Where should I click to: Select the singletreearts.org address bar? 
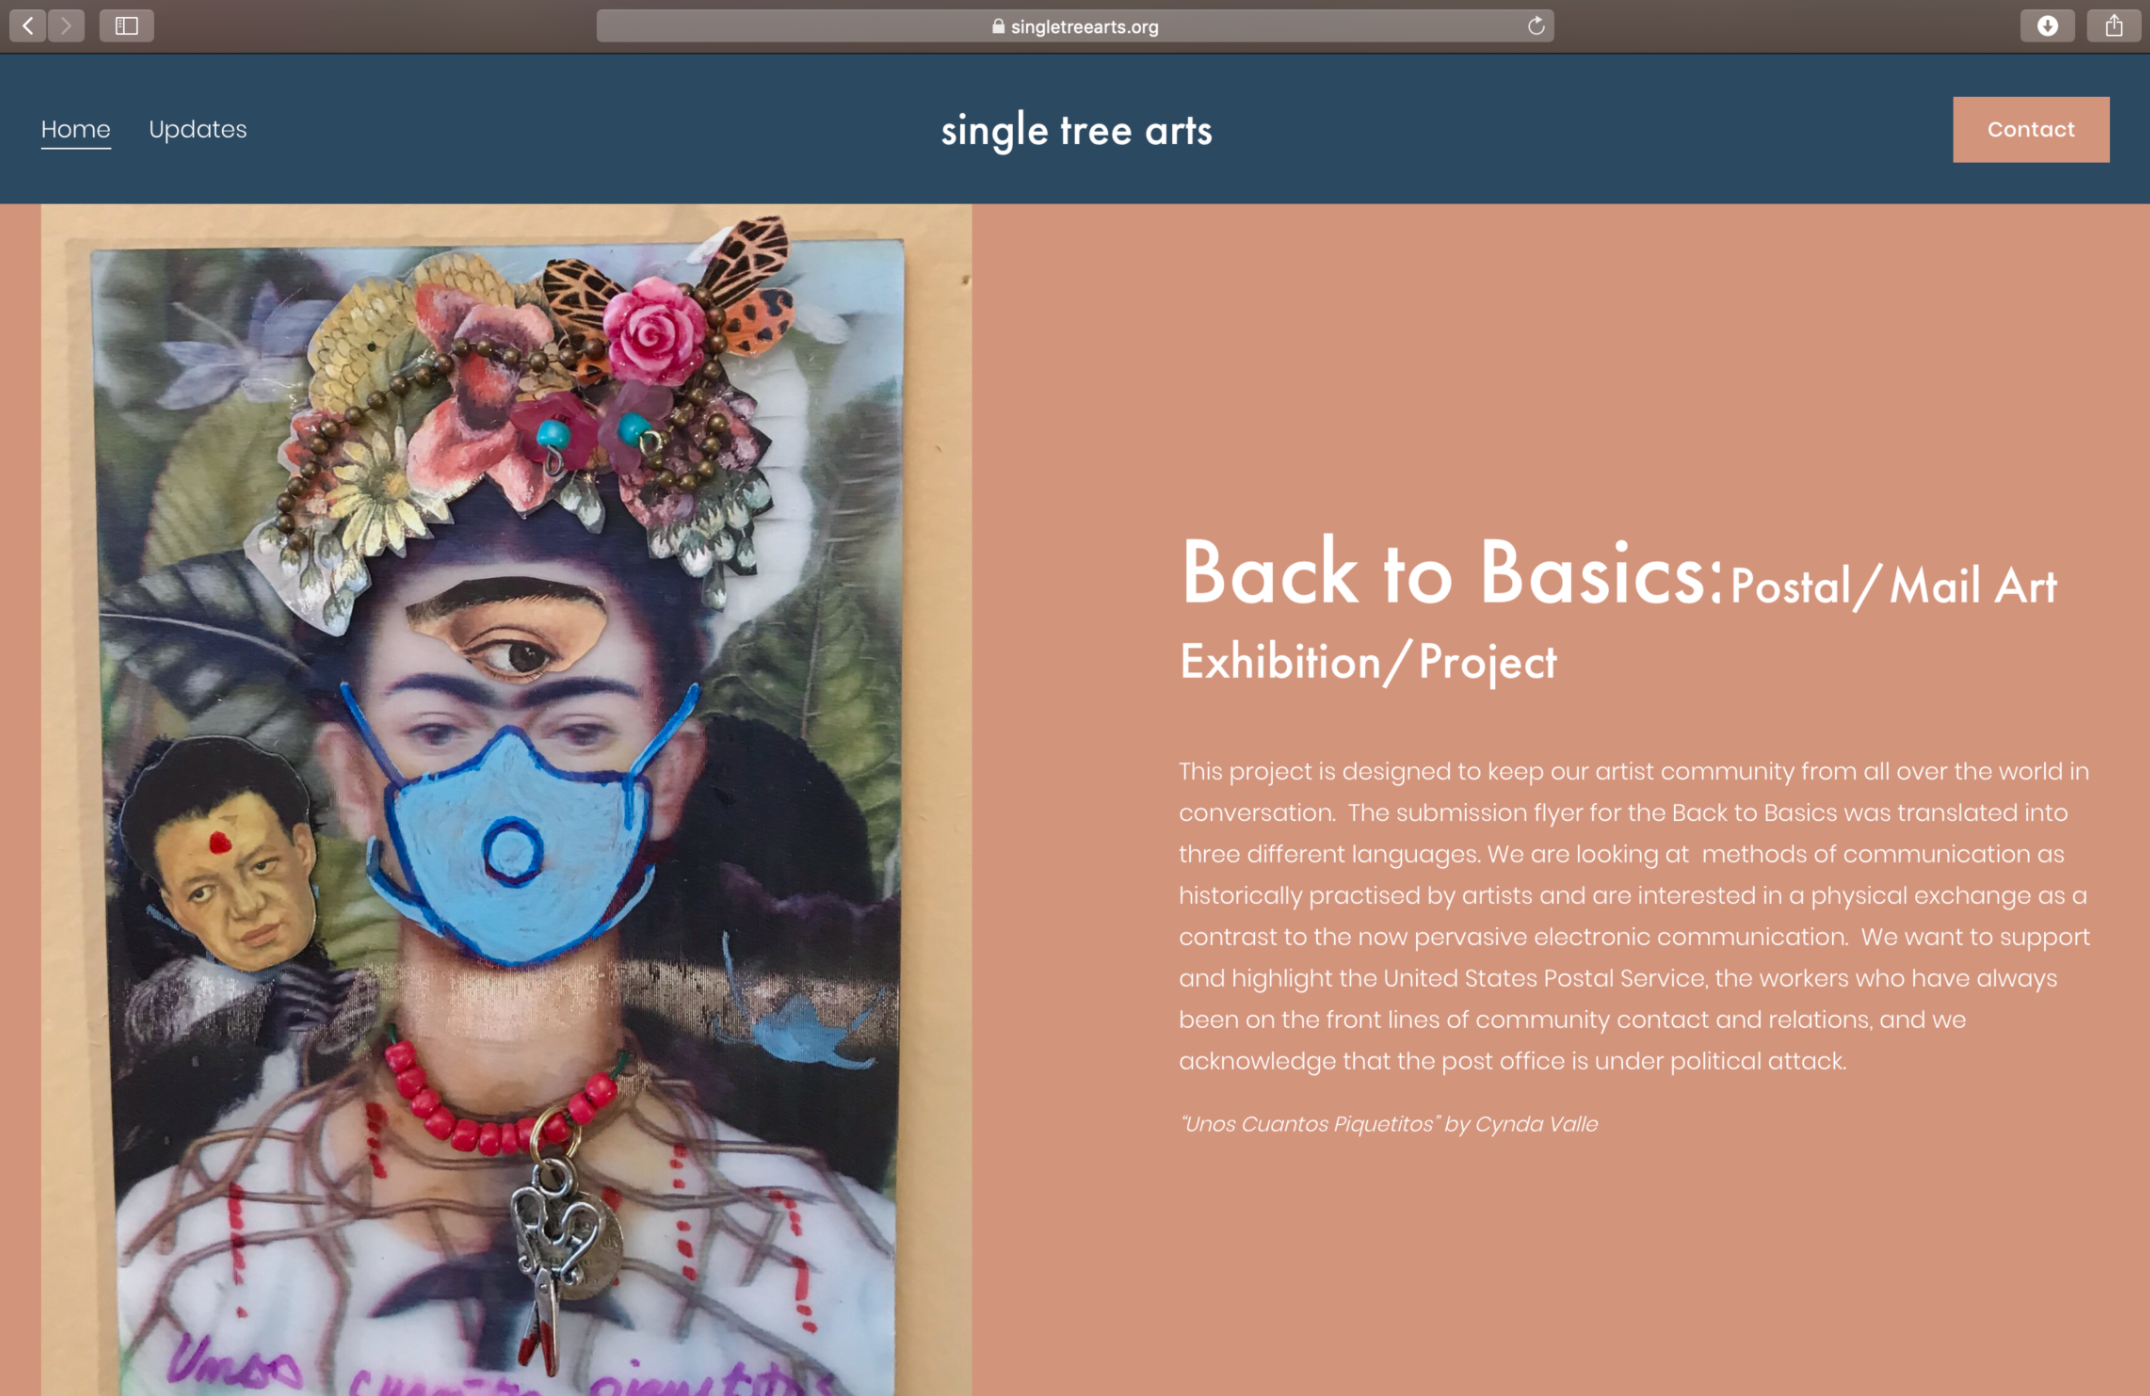point(1075,26)
